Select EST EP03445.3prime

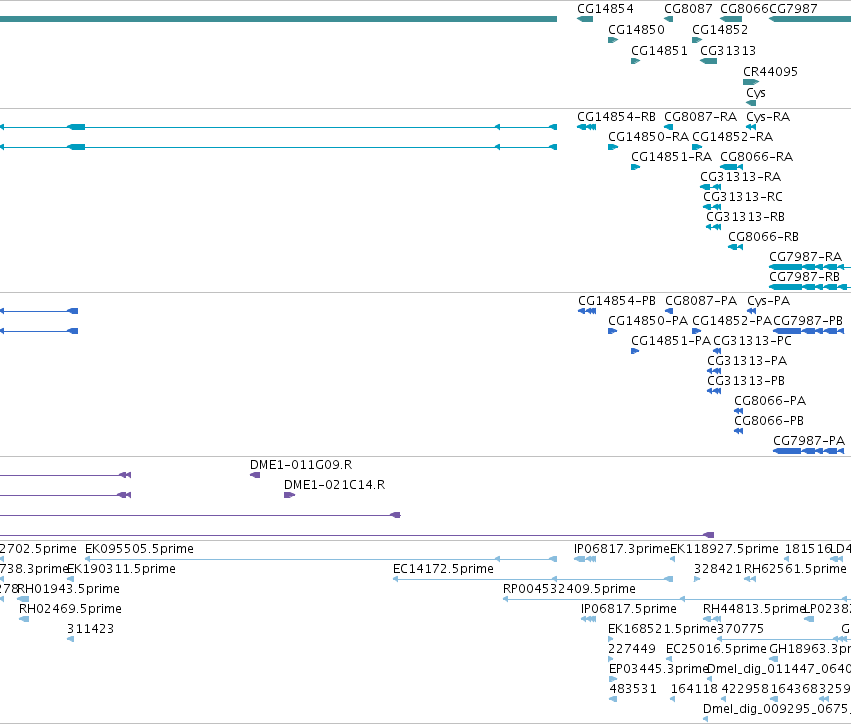pos(658,669)
